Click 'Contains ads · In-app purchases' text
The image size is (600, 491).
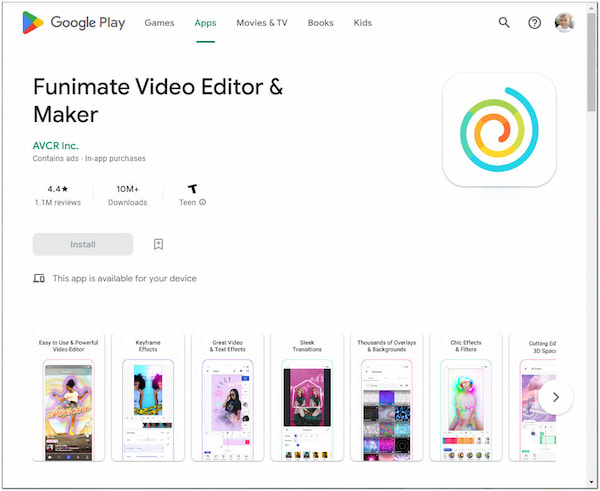[x=89, y=158]
